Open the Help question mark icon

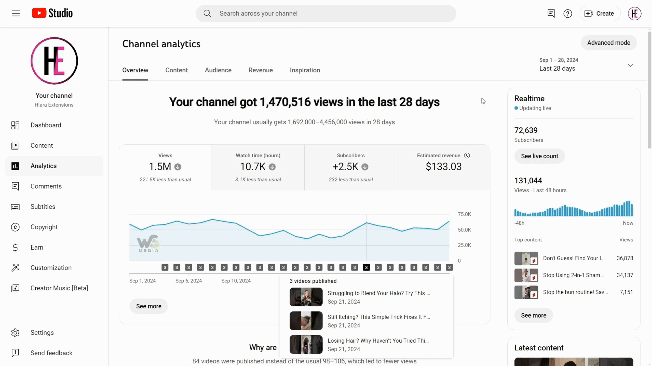568,14
